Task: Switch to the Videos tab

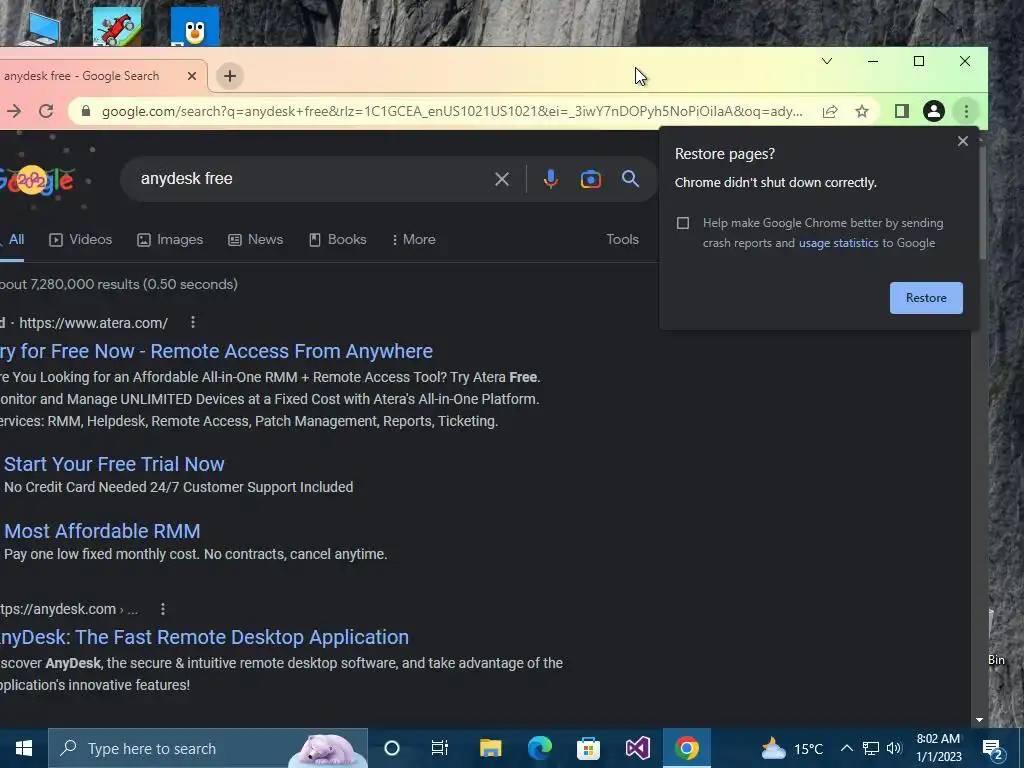Action: tap(81, 240)
